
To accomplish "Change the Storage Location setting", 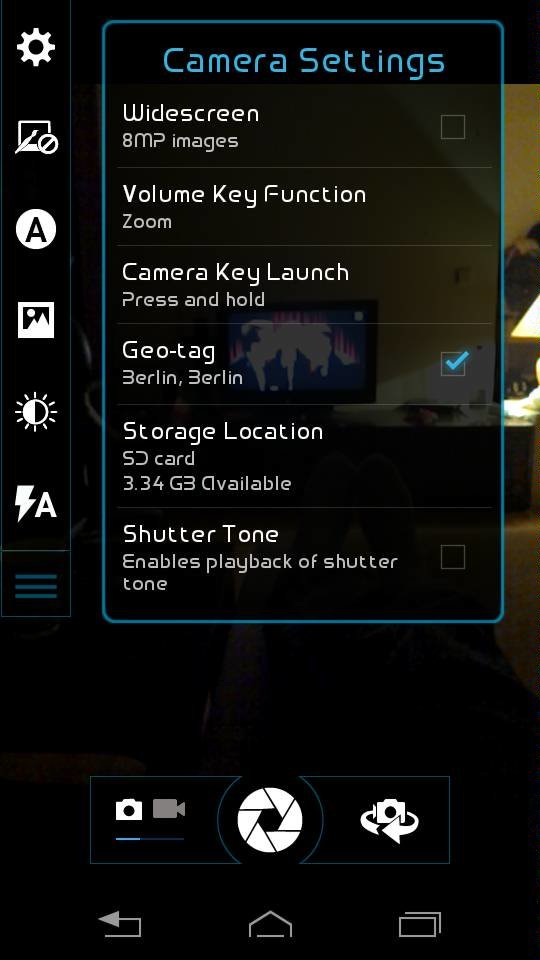I will point(304,456).
